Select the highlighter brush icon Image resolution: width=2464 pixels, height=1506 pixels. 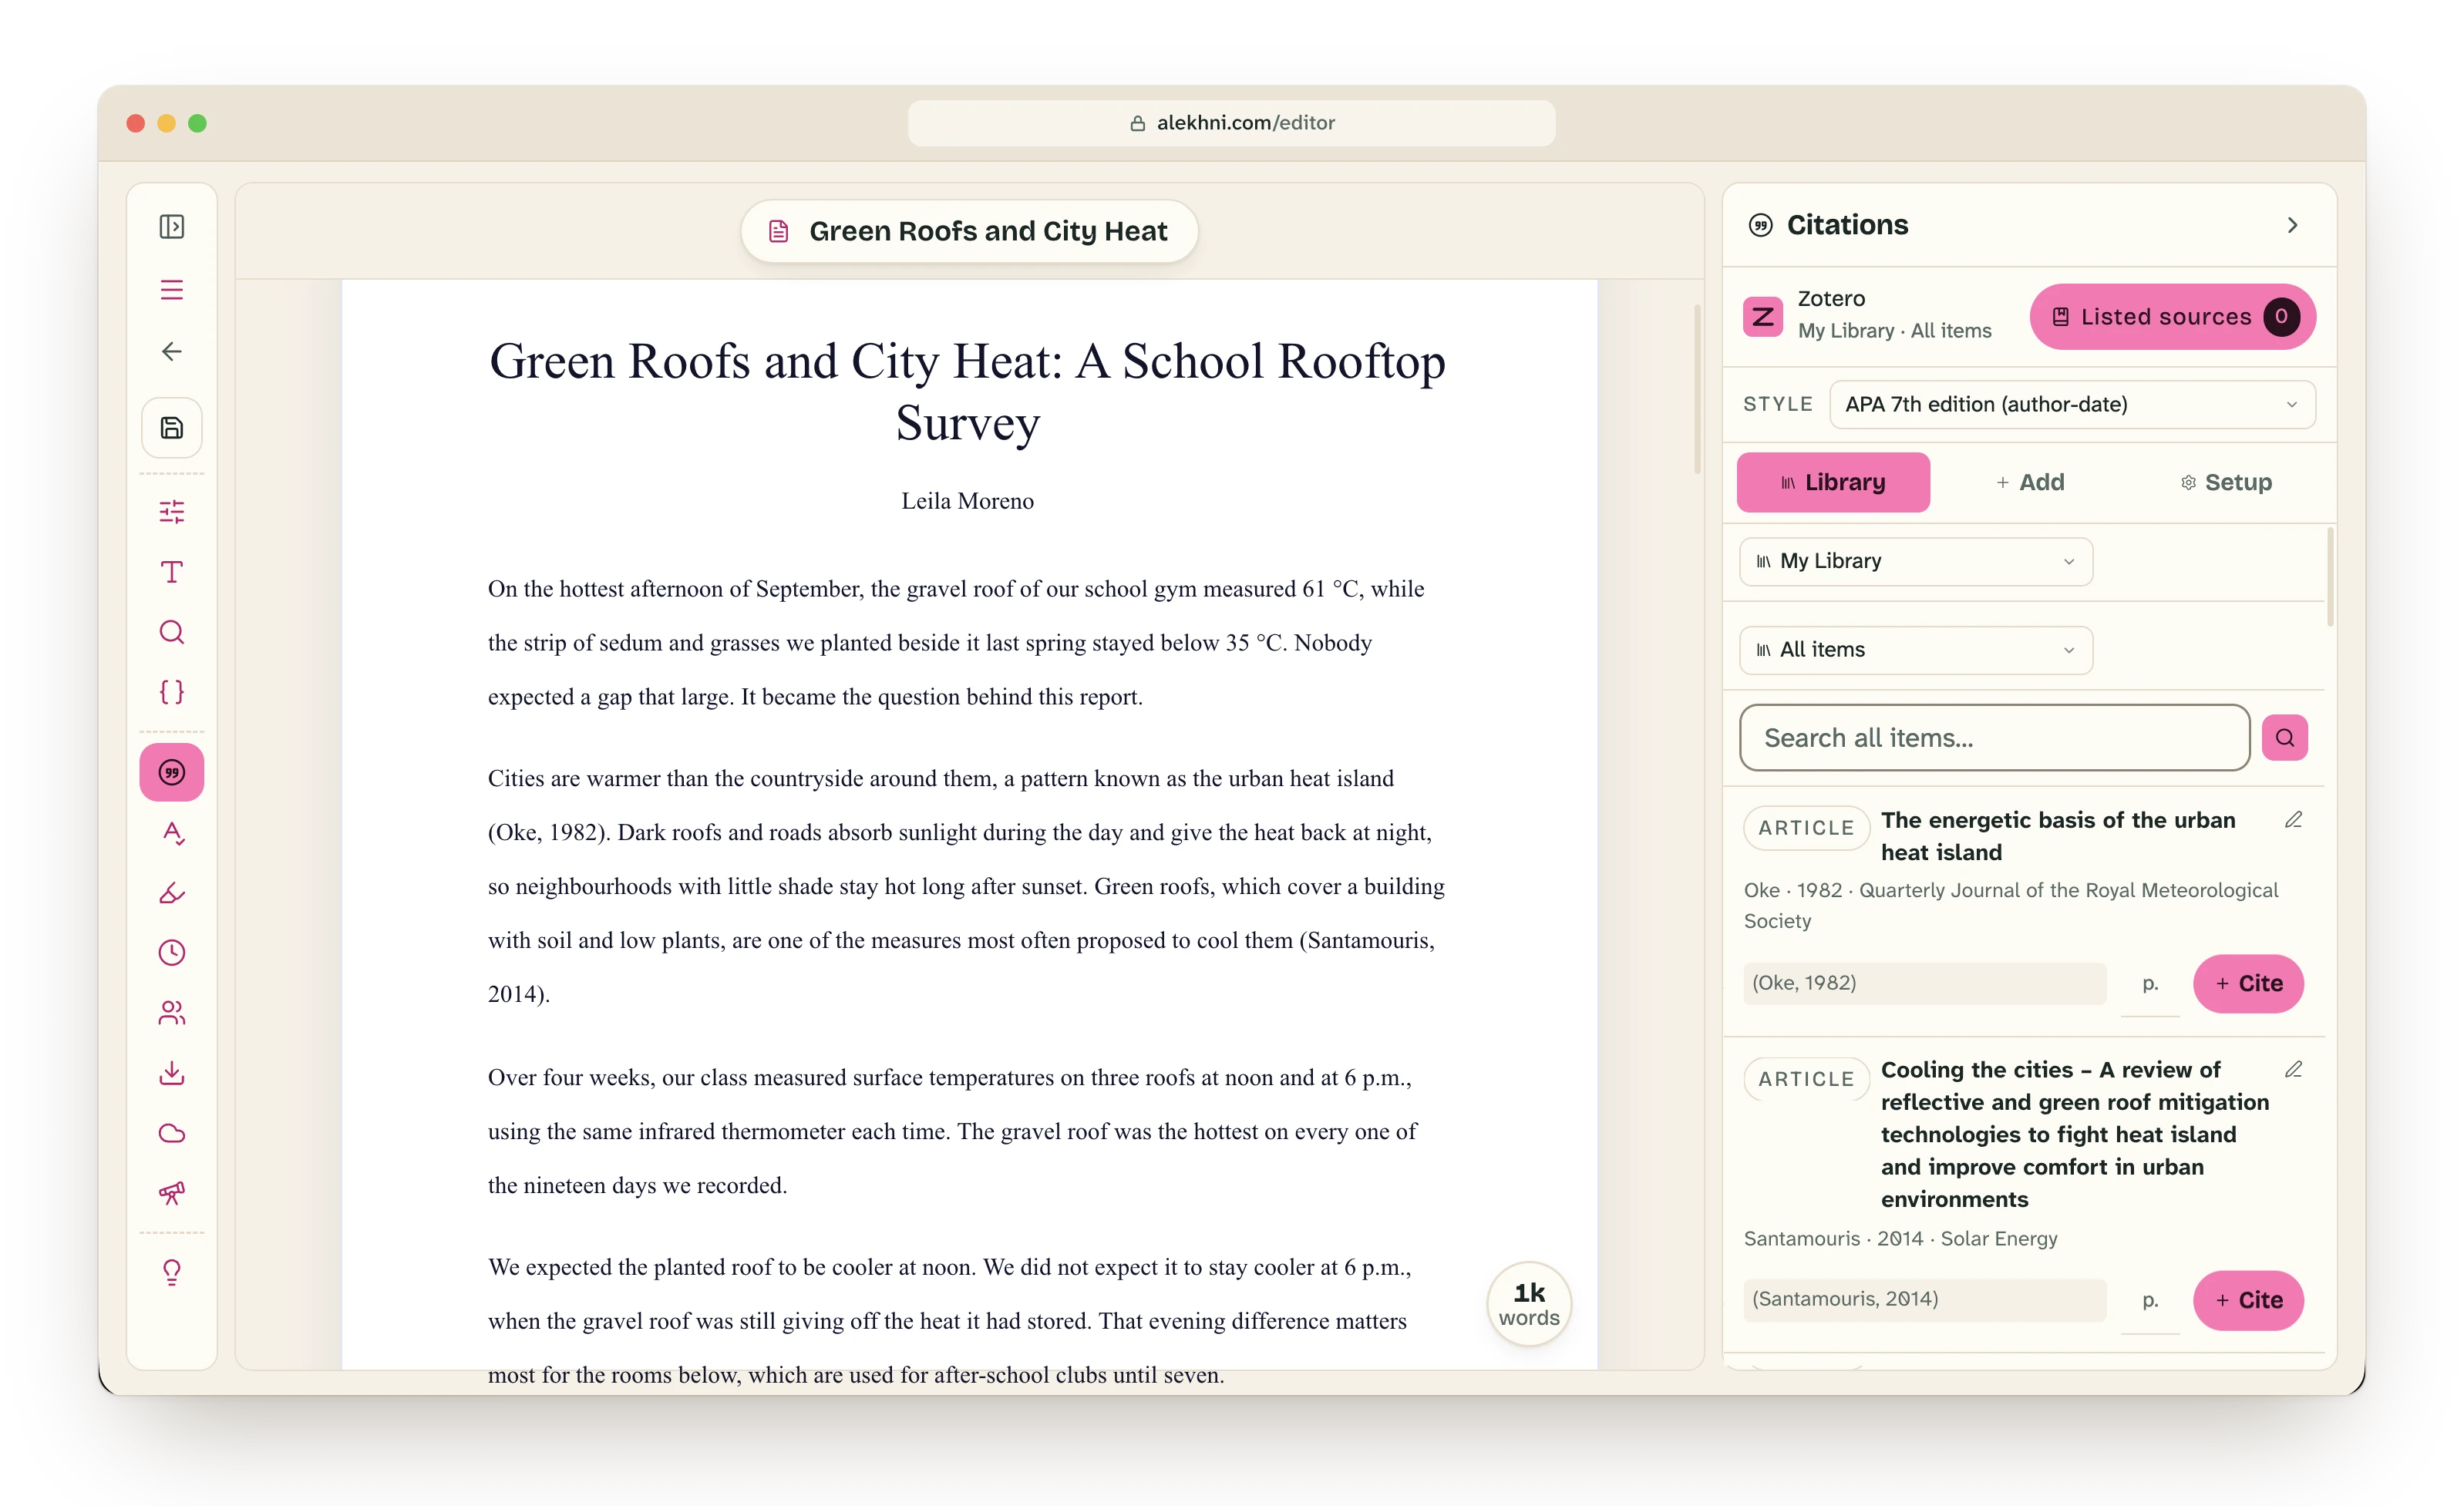pos(172,893)
